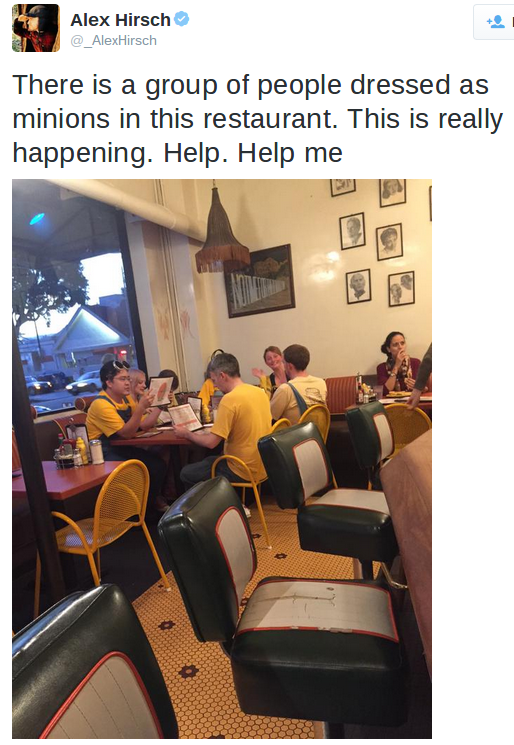
Task: Click the menu held by the goggled man
Action: coord(161,391)
